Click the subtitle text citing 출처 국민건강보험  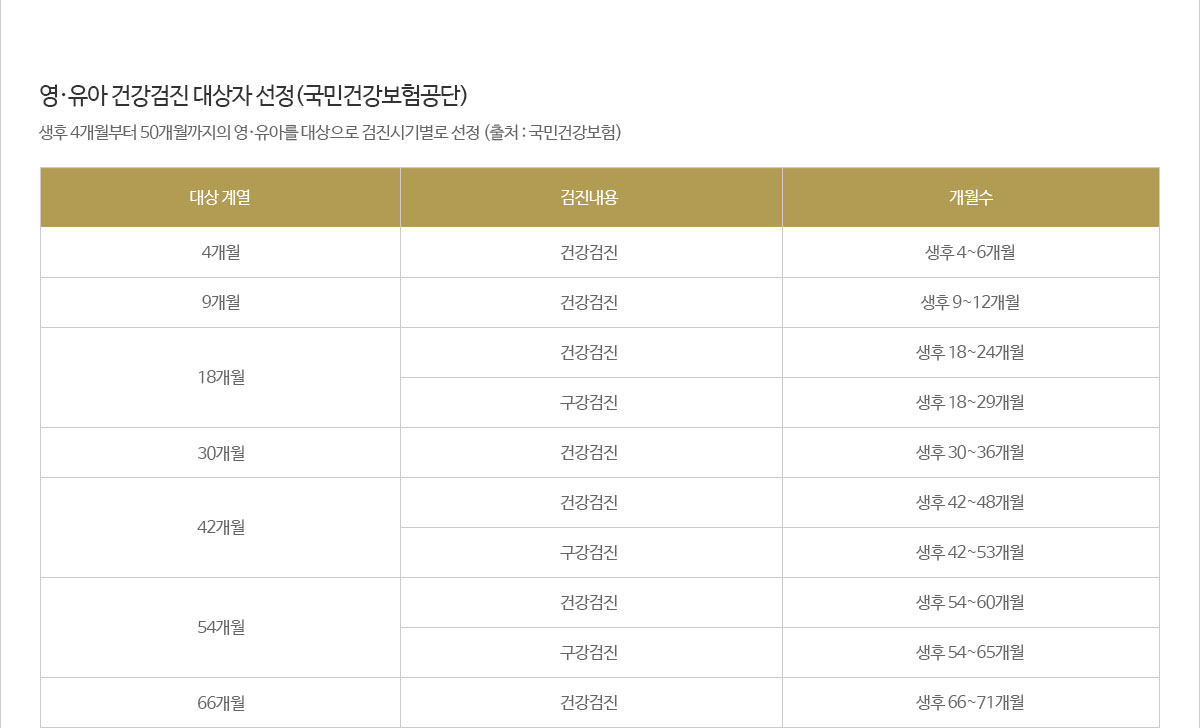[330, 133]
